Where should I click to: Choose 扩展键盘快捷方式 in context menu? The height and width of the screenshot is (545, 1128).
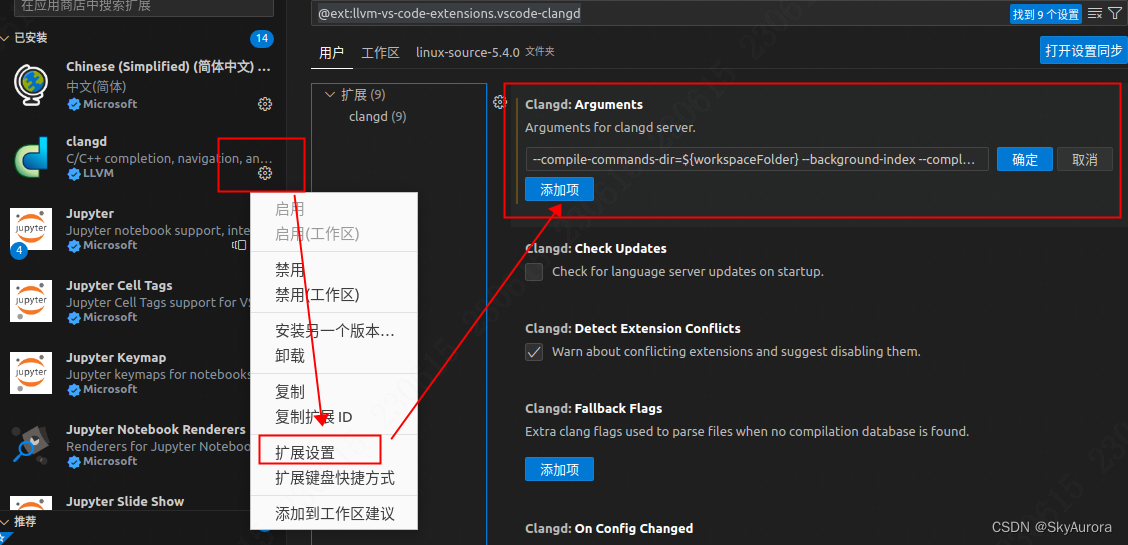point(335,477)
